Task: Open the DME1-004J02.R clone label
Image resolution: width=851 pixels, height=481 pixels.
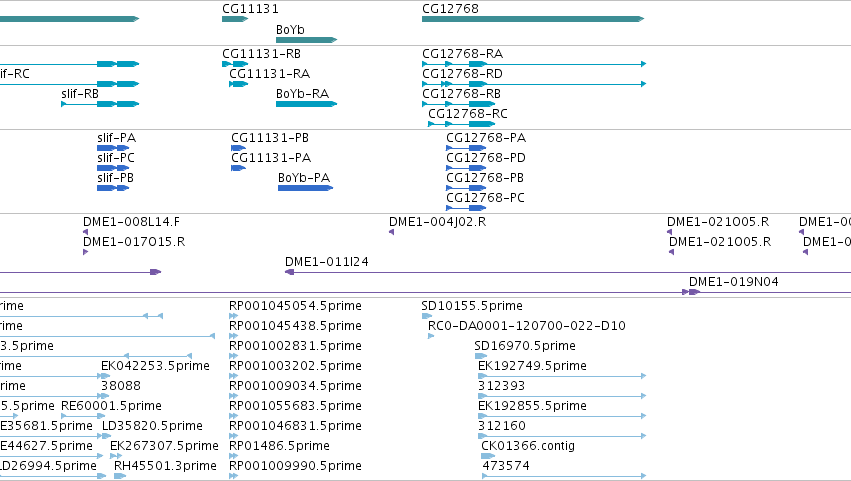Action: [437, 222]
